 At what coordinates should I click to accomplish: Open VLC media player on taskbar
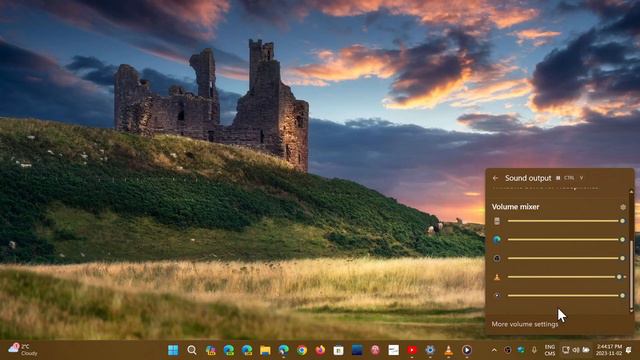coord(449,350)
